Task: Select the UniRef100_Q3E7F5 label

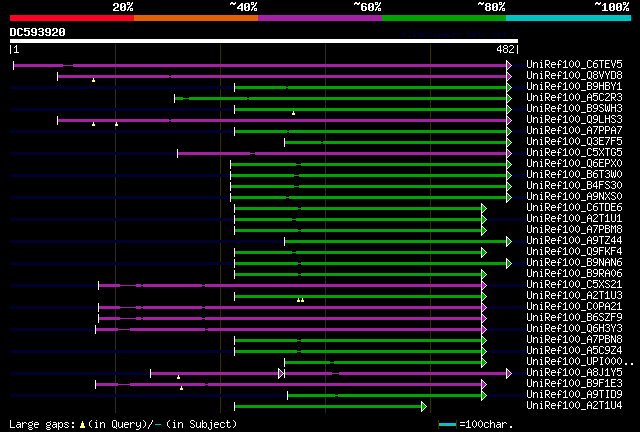Action: point(574,142)
